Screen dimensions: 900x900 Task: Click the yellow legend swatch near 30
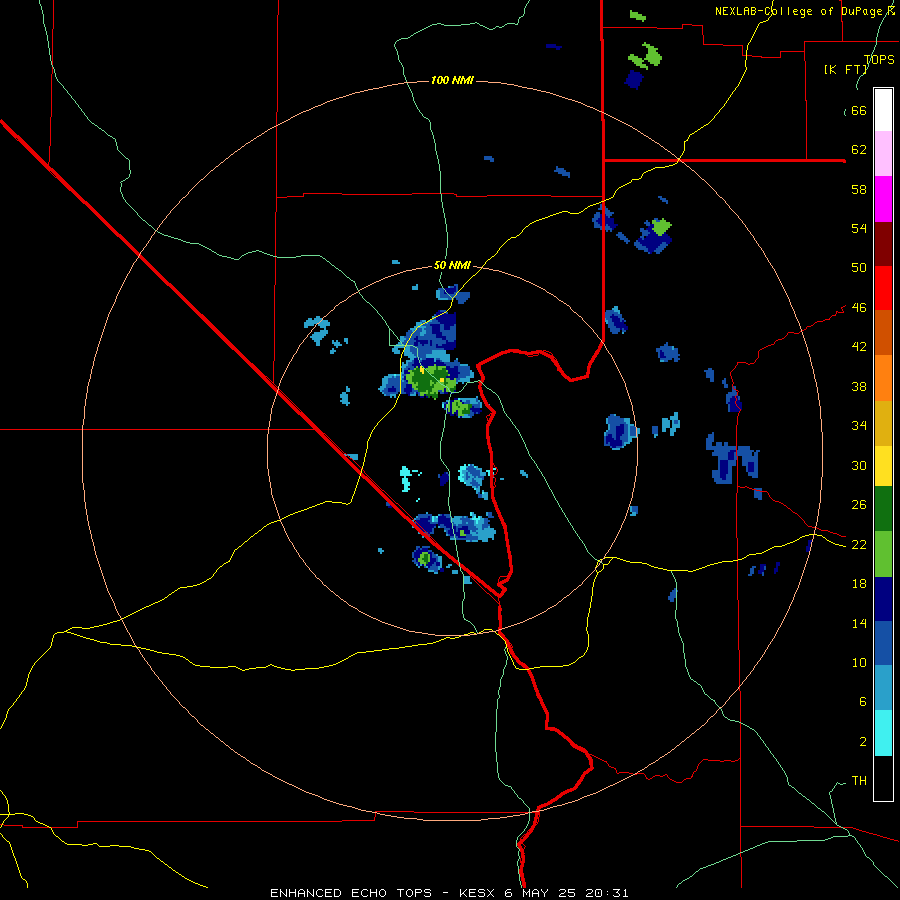click(x=883, y=466)
